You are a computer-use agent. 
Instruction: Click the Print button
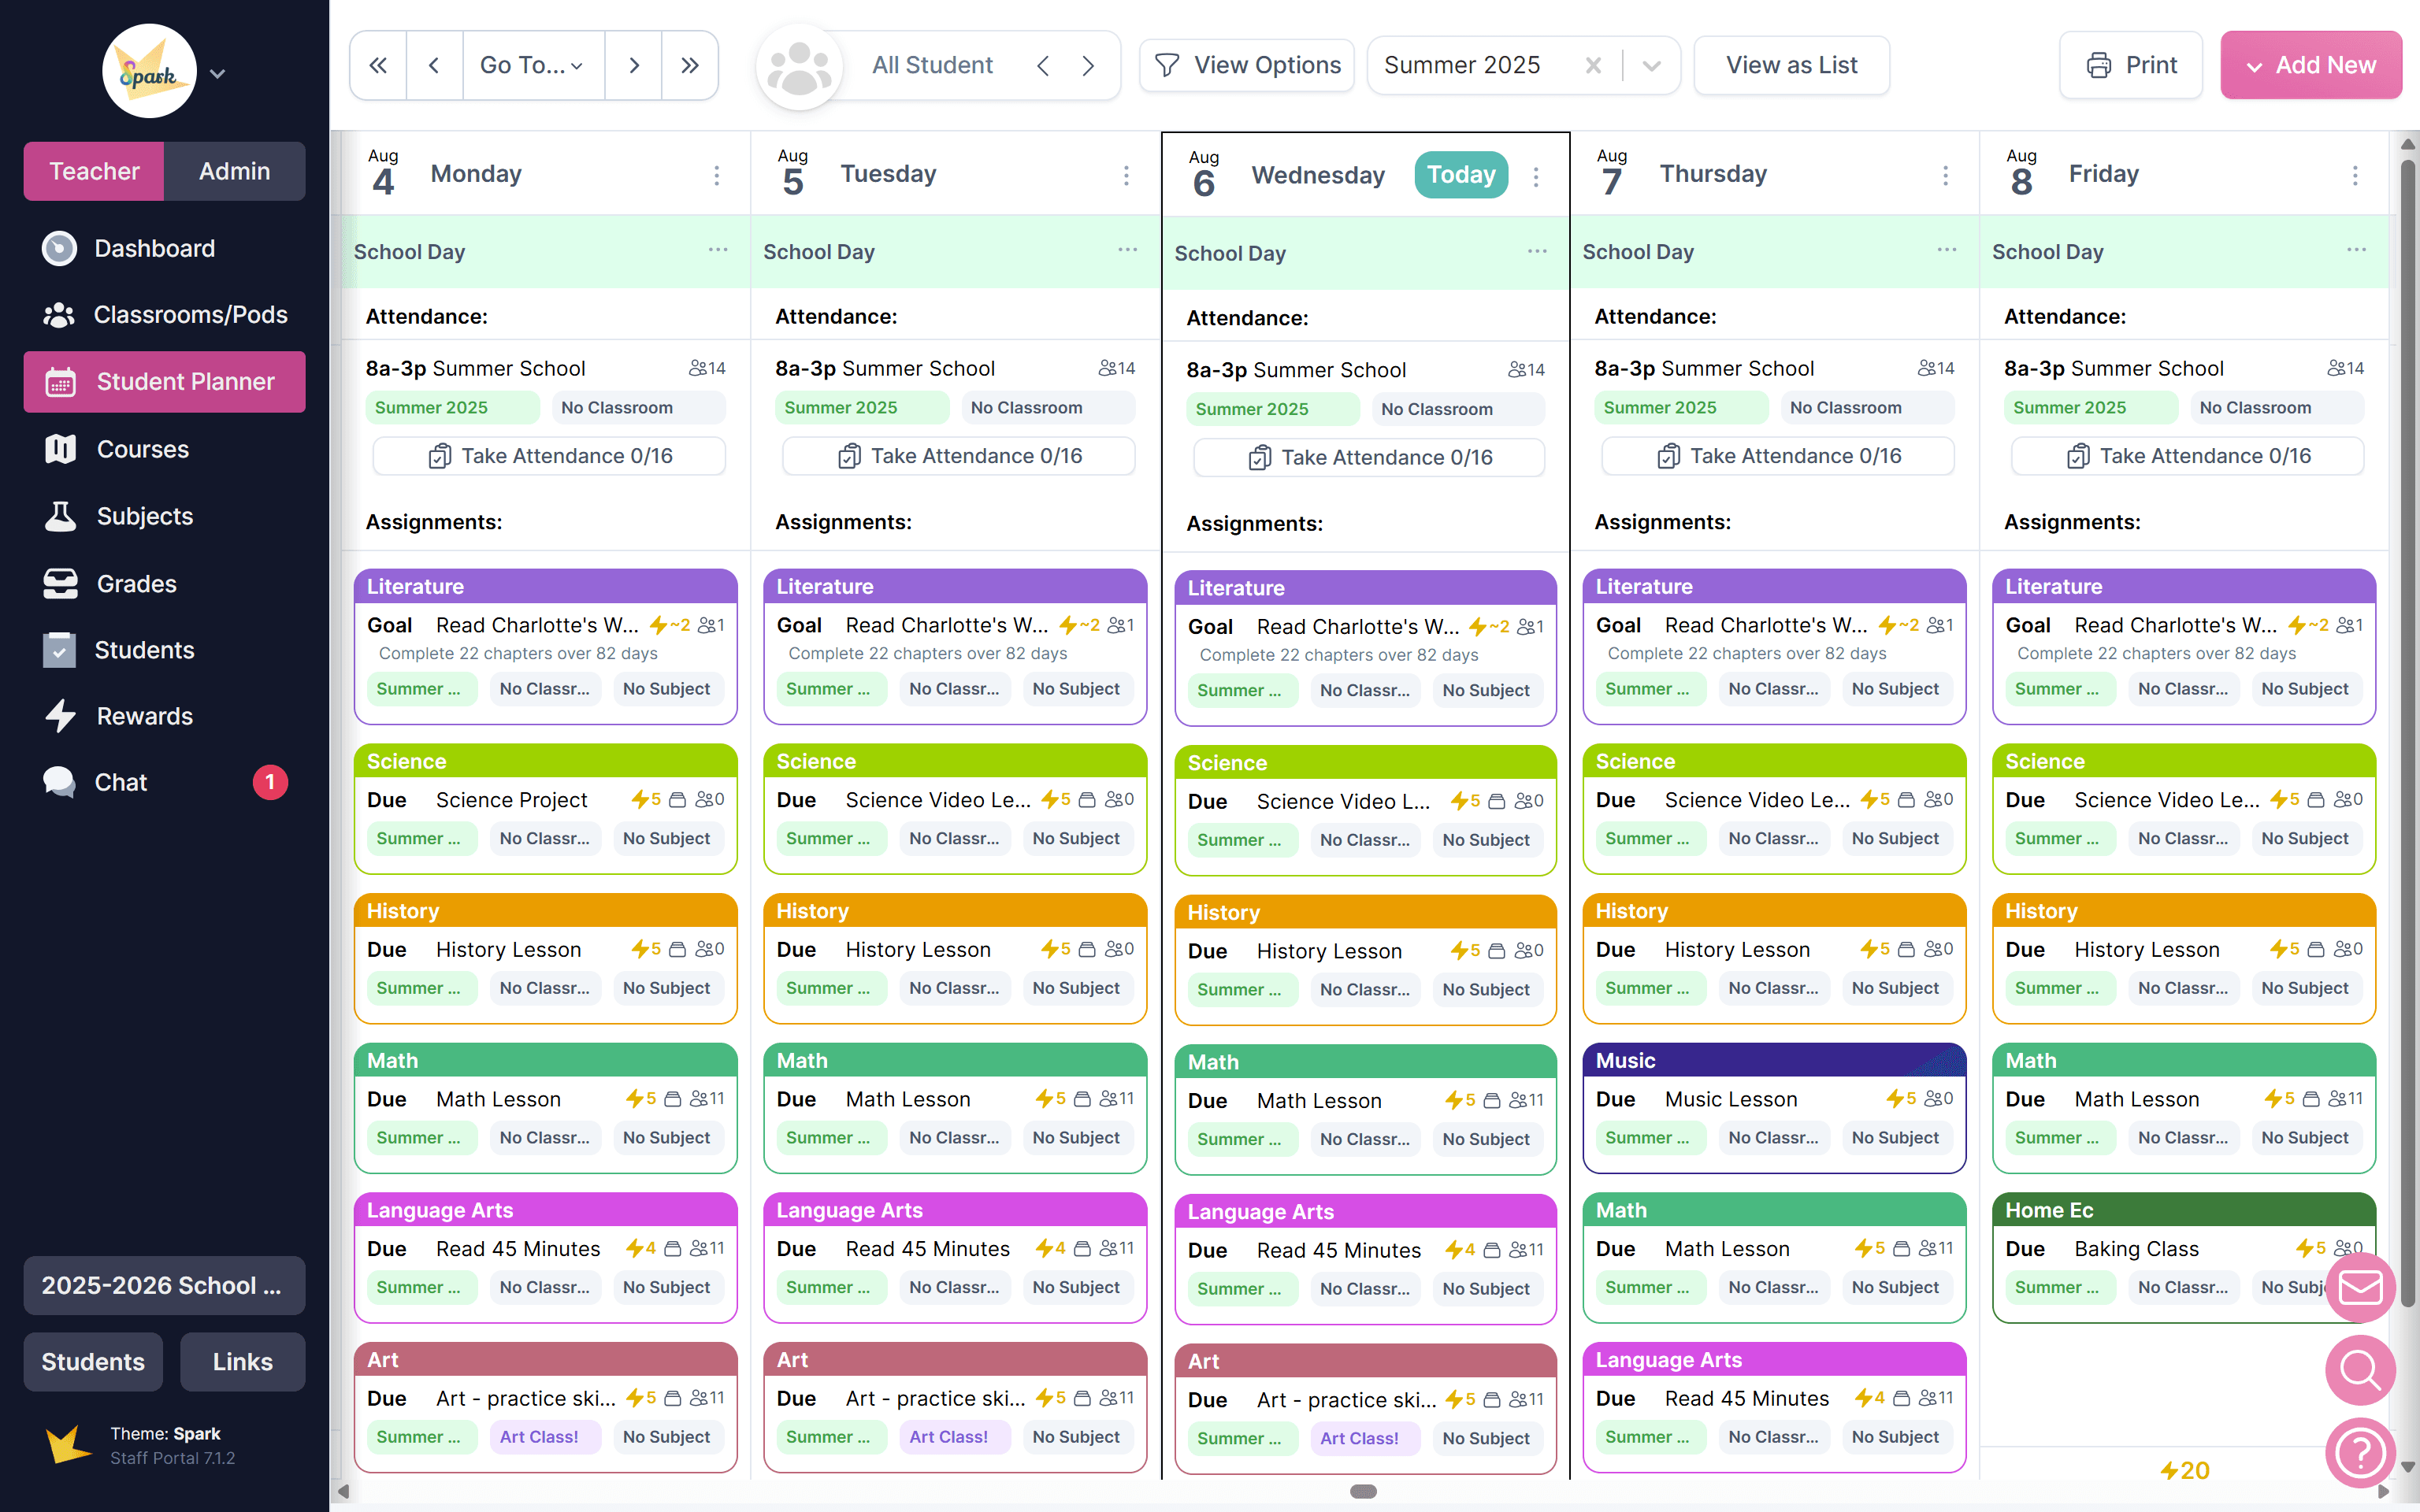(x=2131, y=65)
